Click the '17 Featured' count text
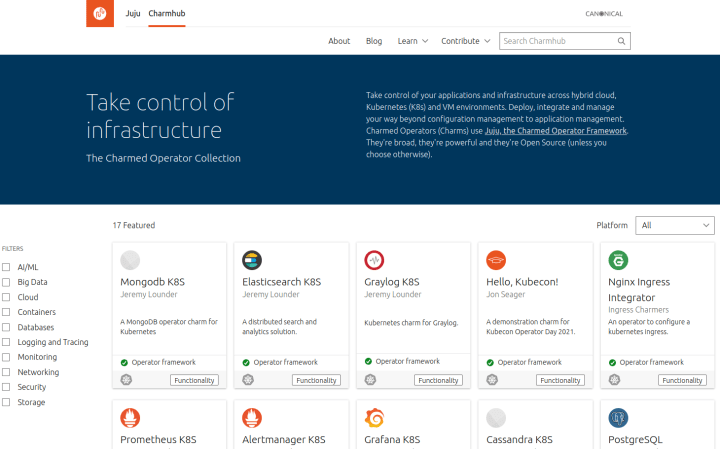720x449 pixels. 134,225
